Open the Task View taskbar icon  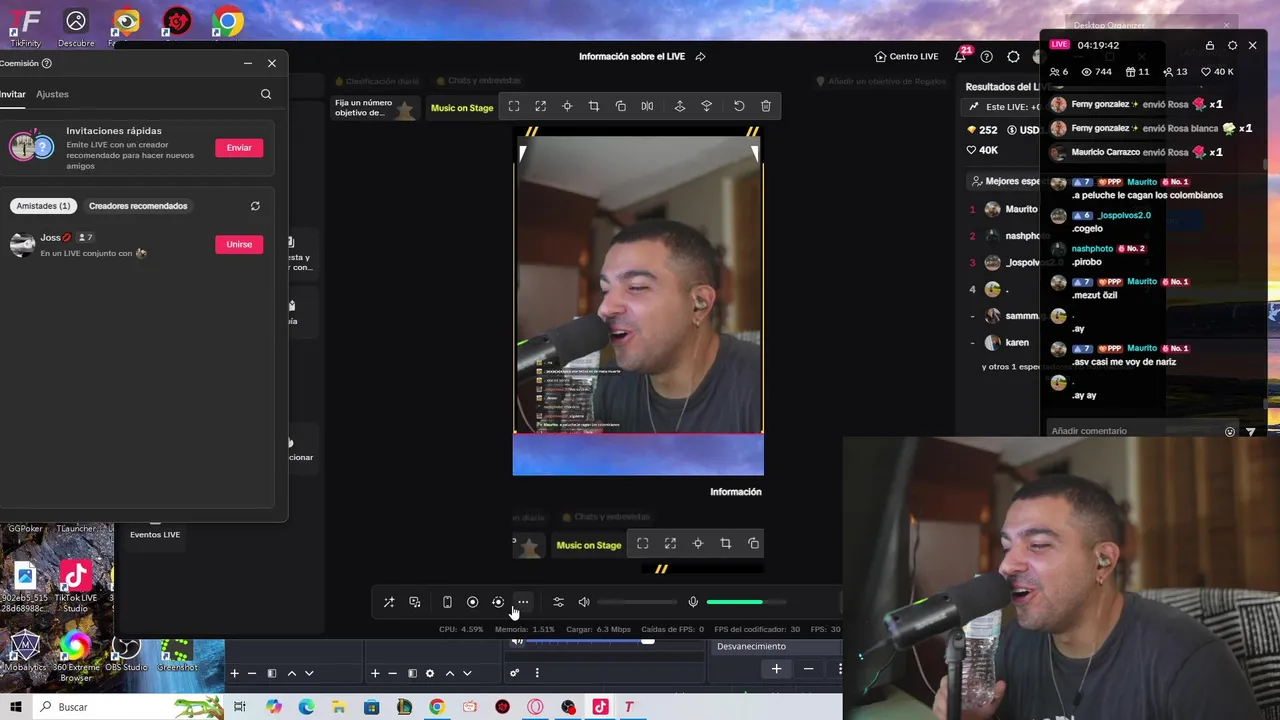[240, 707]
